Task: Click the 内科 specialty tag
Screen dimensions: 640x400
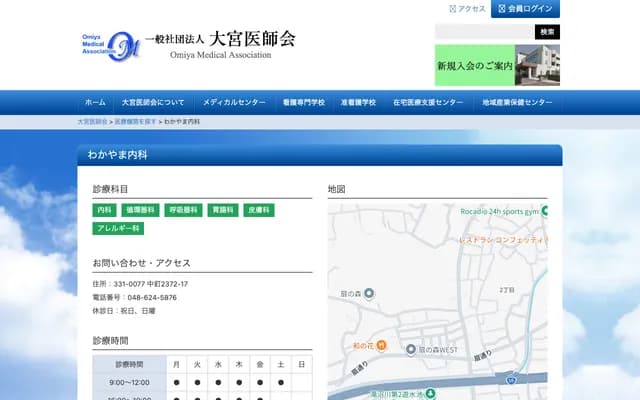Action: pyautogui.click(x=104, y=210)
